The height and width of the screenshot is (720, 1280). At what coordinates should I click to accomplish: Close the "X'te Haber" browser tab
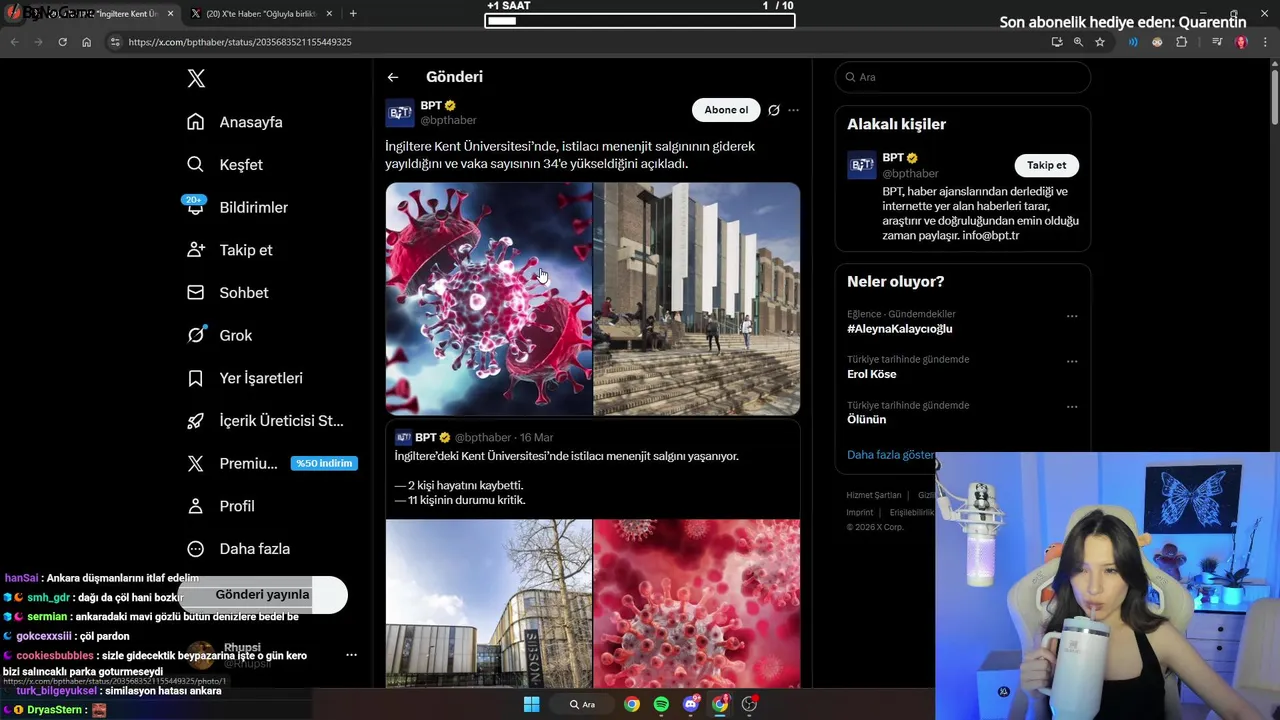(329, 14)
